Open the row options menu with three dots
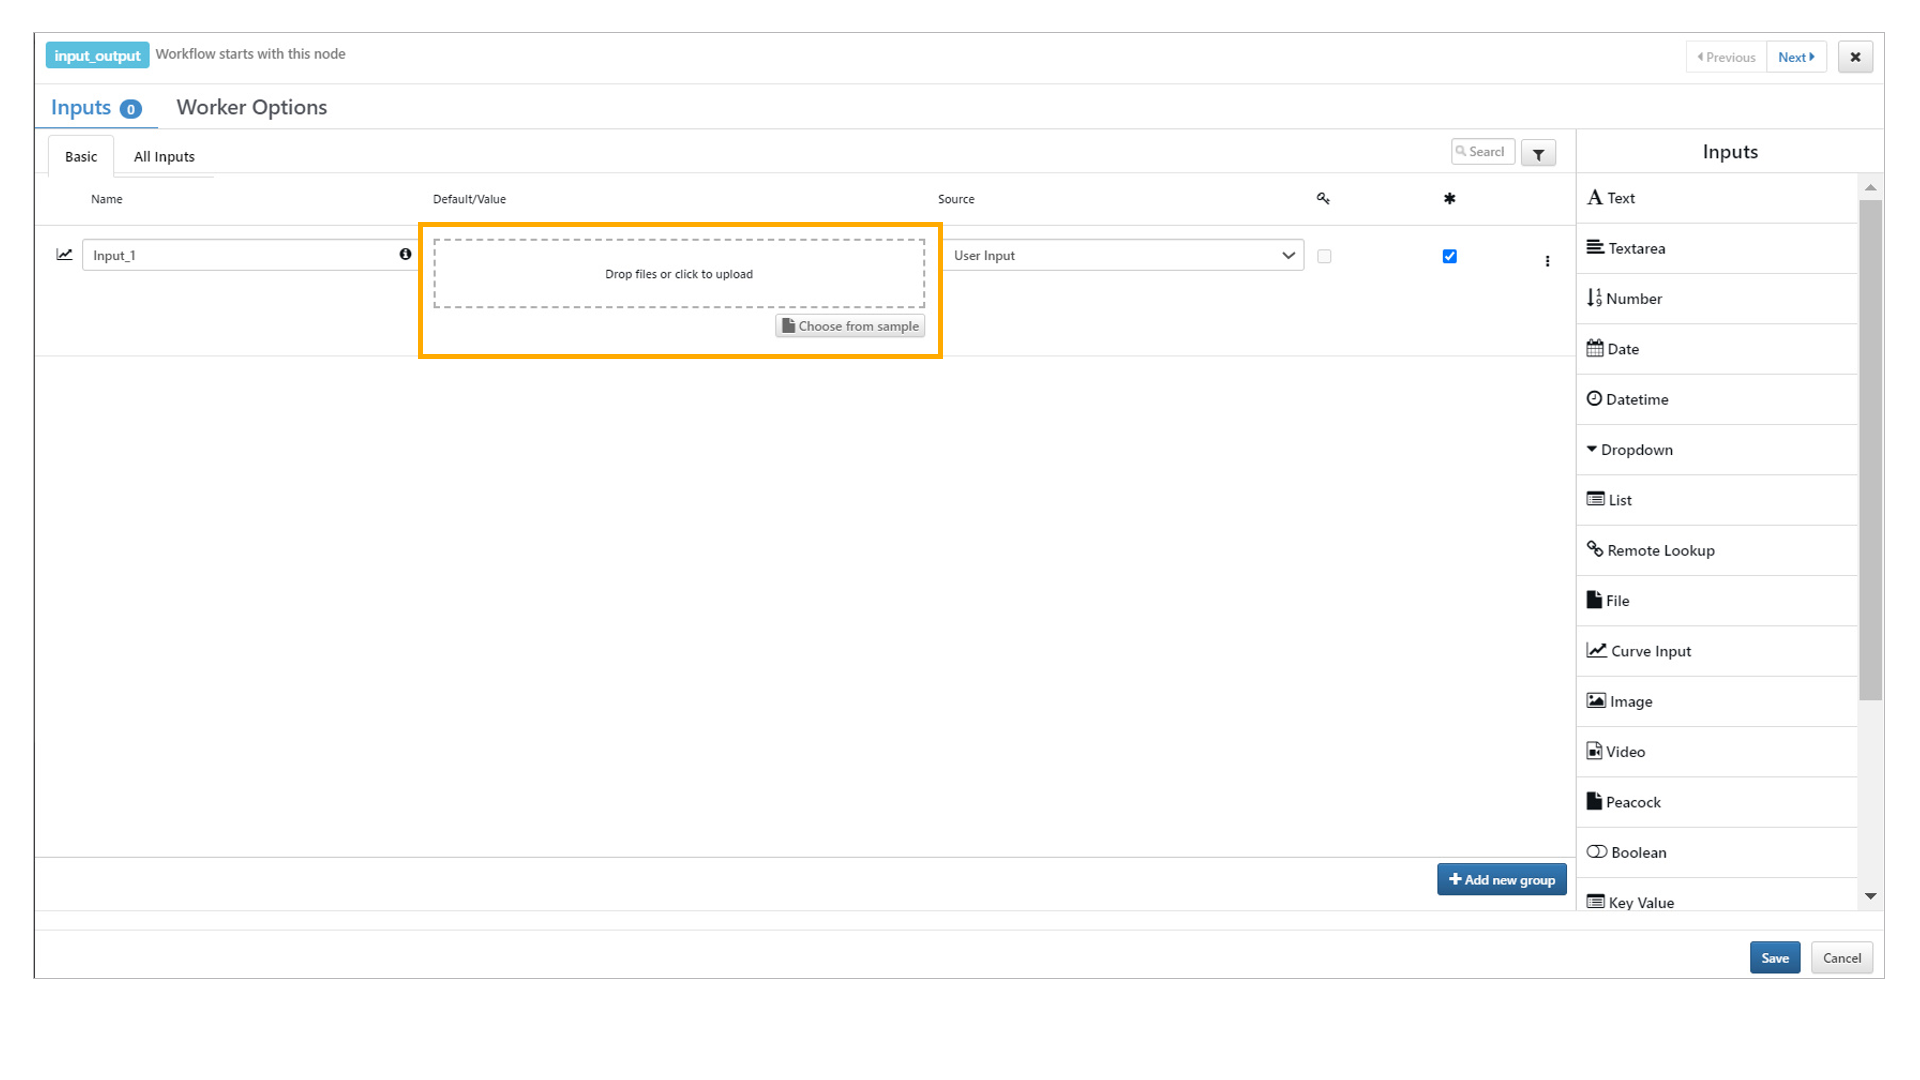Viewport: 1920px width, 1080px height. click(1548, 261)
